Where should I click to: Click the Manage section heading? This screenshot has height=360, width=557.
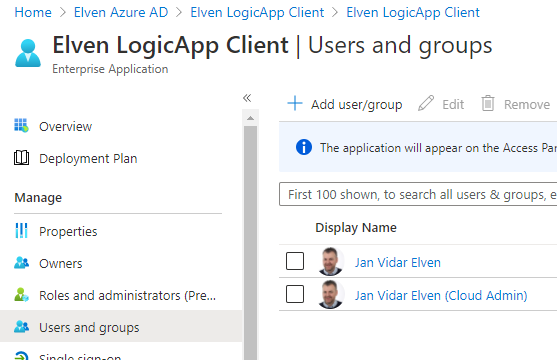38,198
